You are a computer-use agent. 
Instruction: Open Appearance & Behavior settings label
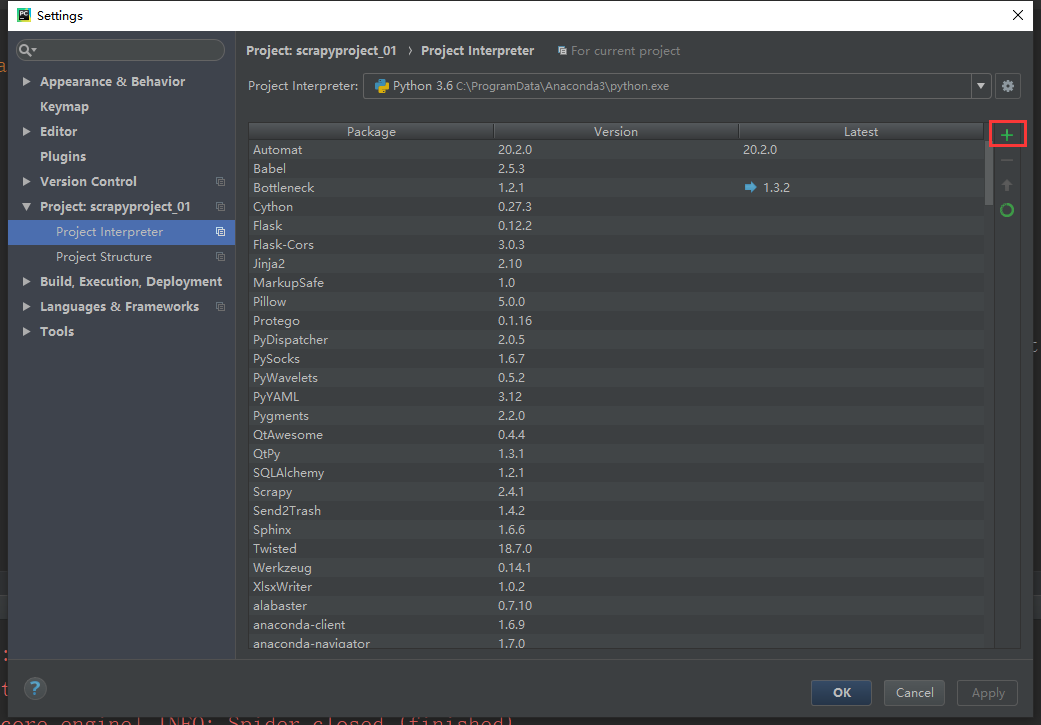click(112, 82)
